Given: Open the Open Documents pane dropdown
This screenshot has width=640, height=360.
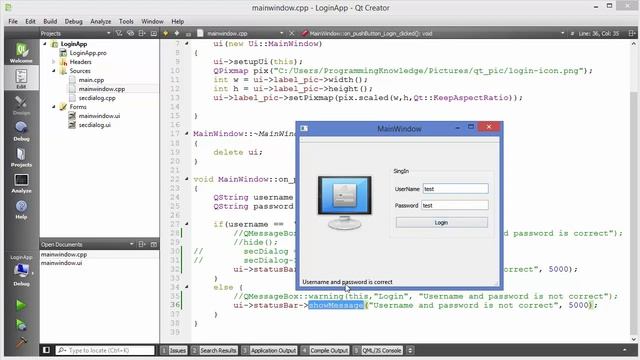Looking at the screenshot, I should coord(131,244).
